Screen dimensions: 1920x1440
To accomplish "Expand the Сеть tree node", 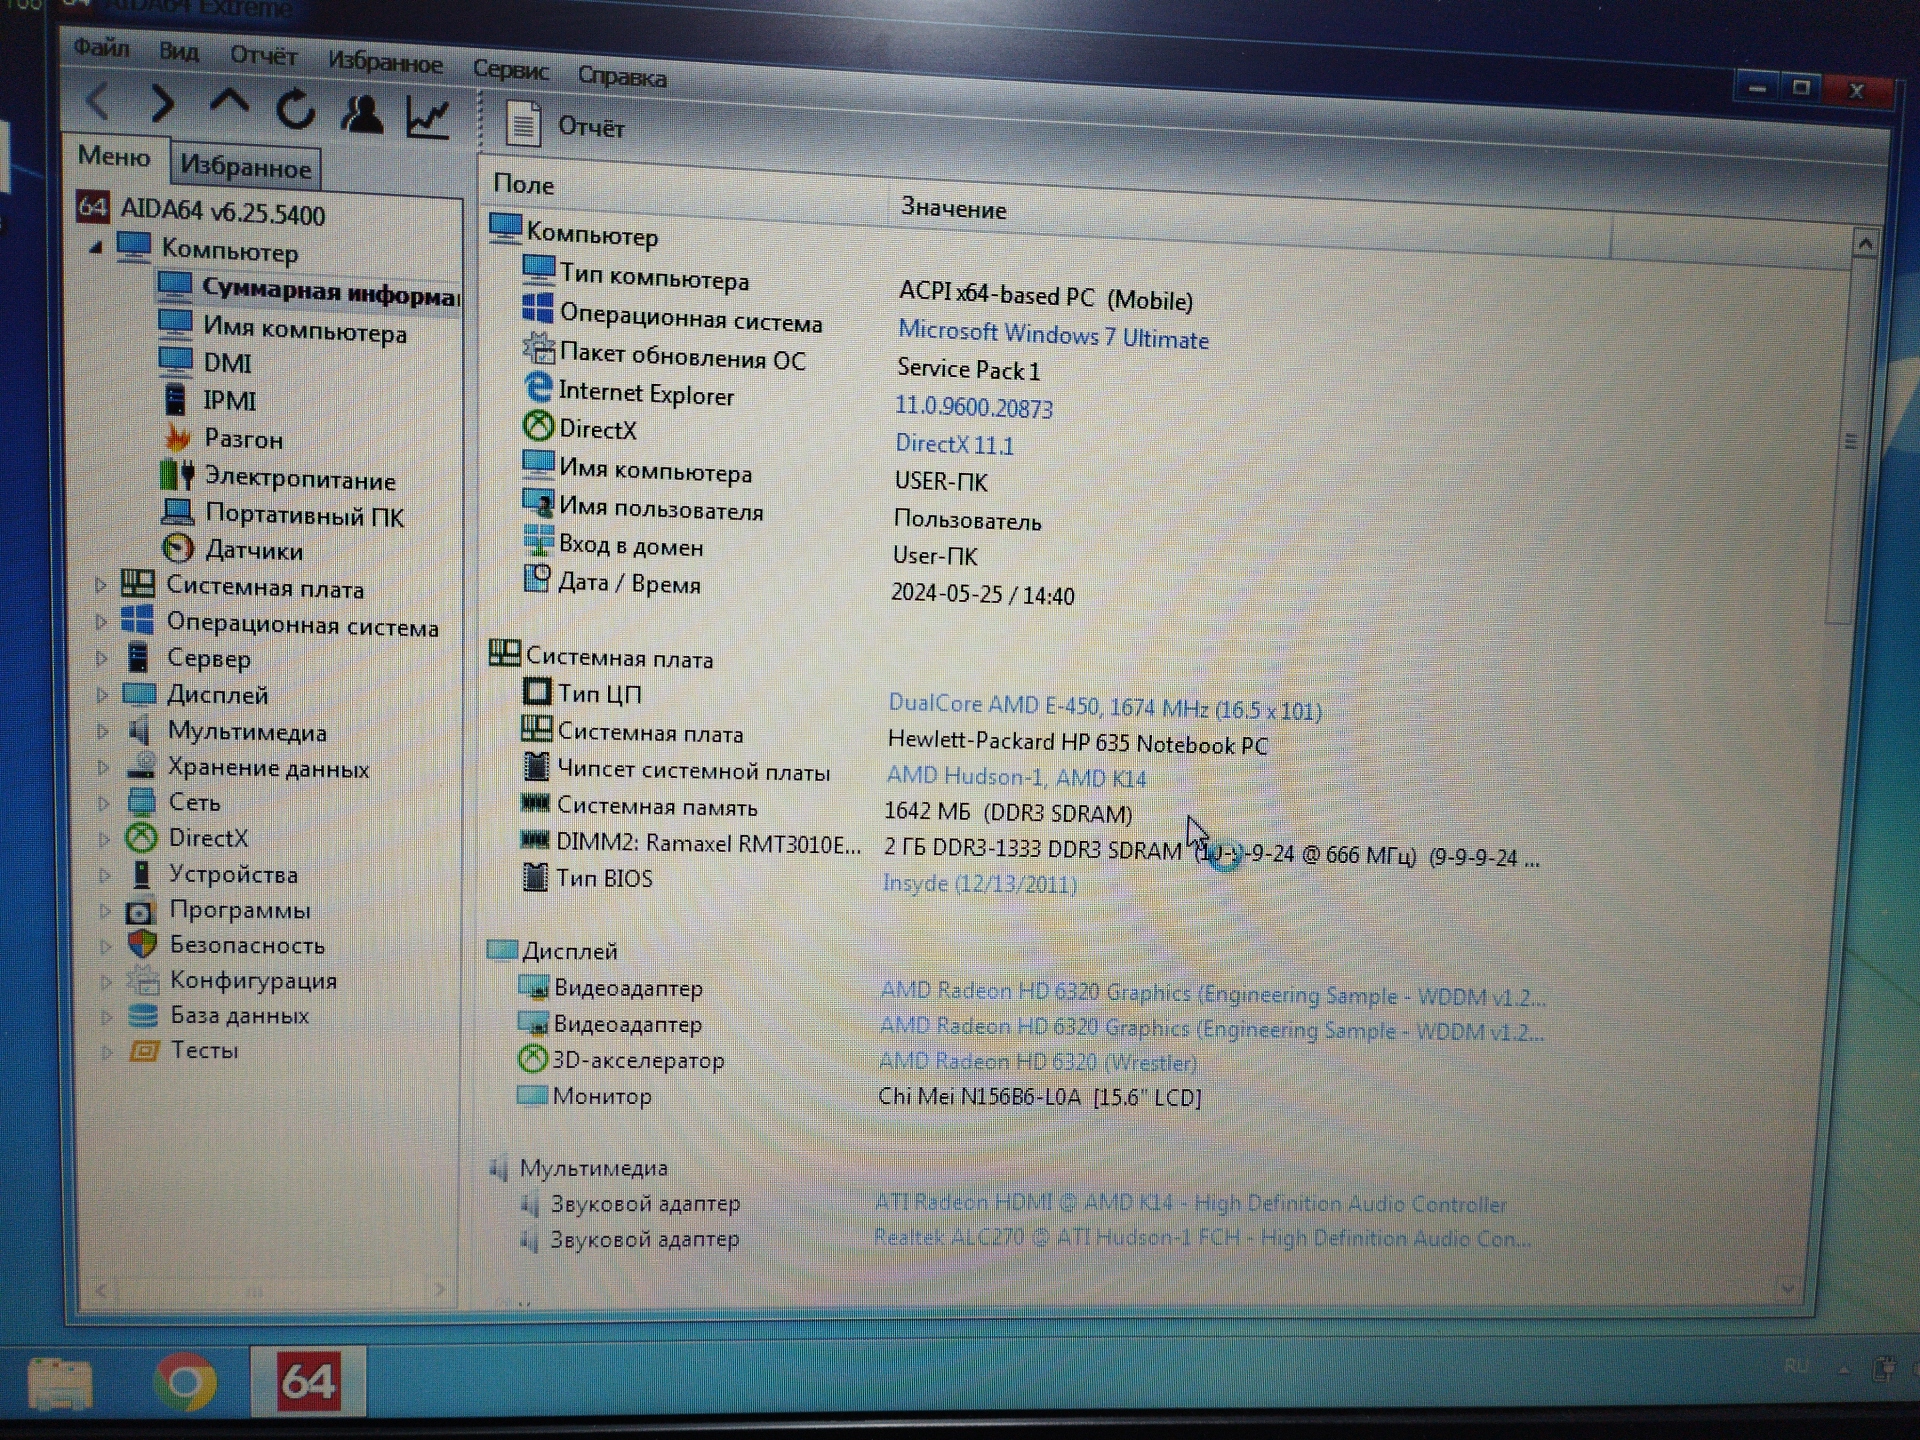I will [103, 802].
